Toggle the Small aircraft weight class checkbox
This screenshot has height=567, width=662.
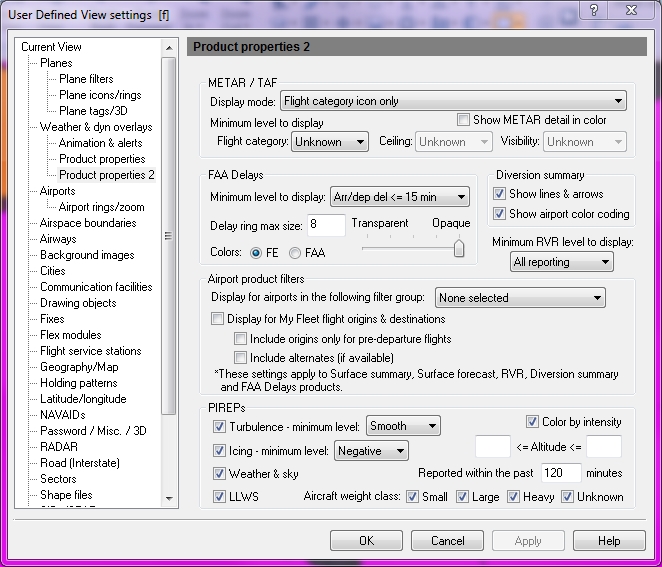(412, 496)
